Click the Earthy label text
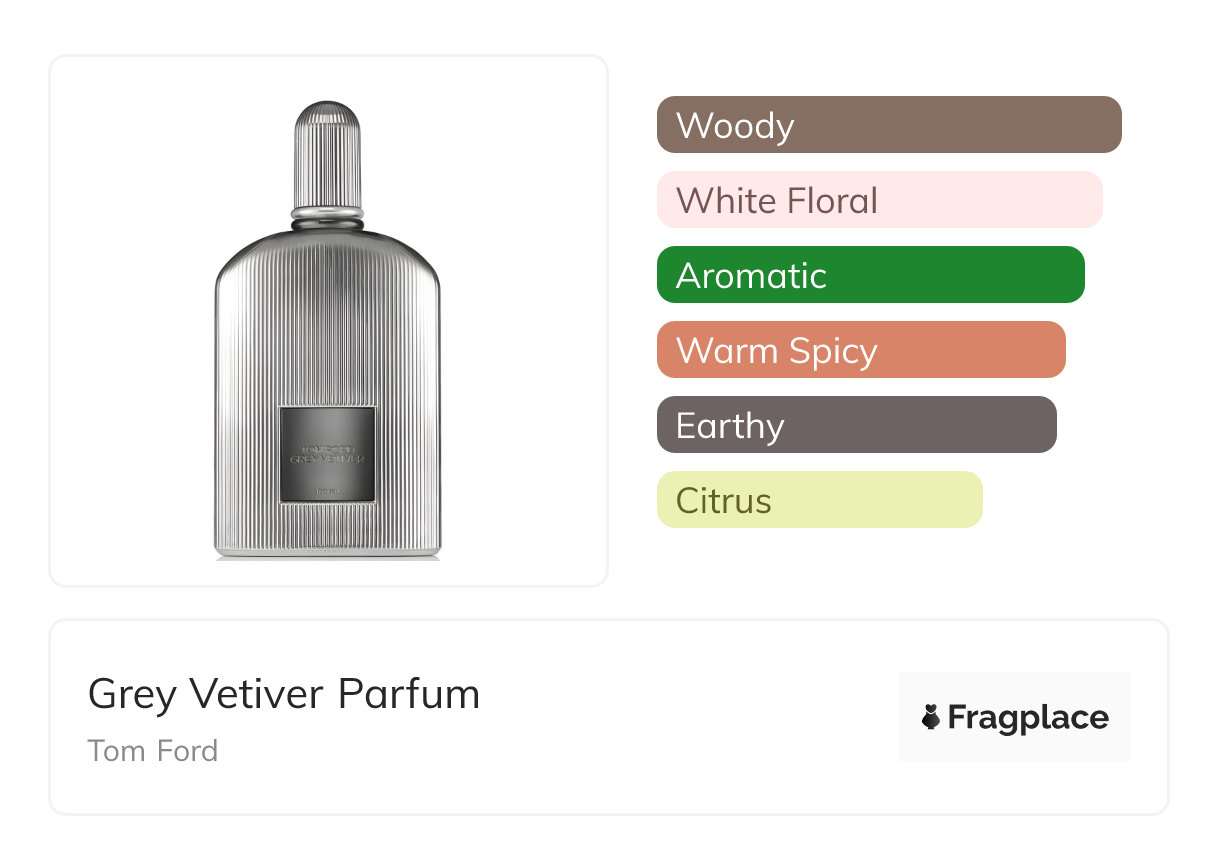This screenshot has height=864, width=1218. pyautogui.click(x=730, y=426)
